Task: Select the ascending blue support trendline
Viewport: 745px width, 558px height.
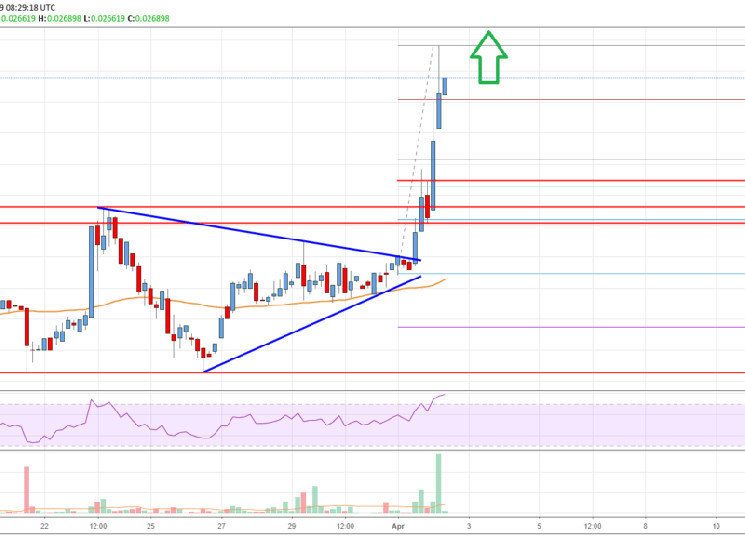Action: pyautogui.click(x=312, y=324)
